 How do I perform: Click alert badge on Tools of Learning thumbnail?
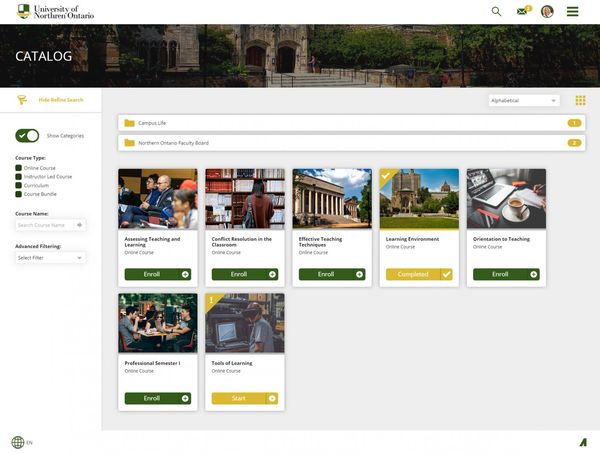tap(212, 300)
